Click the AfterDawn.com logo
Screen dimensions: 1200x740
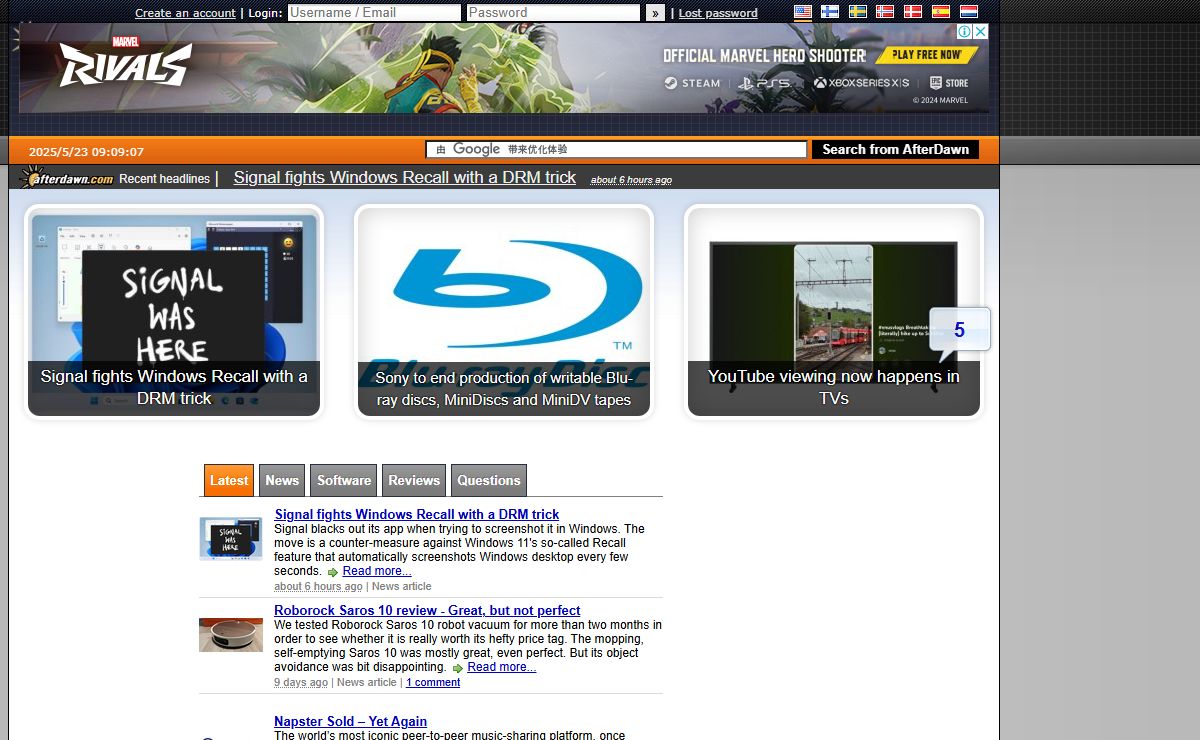[x=68, y=178]
